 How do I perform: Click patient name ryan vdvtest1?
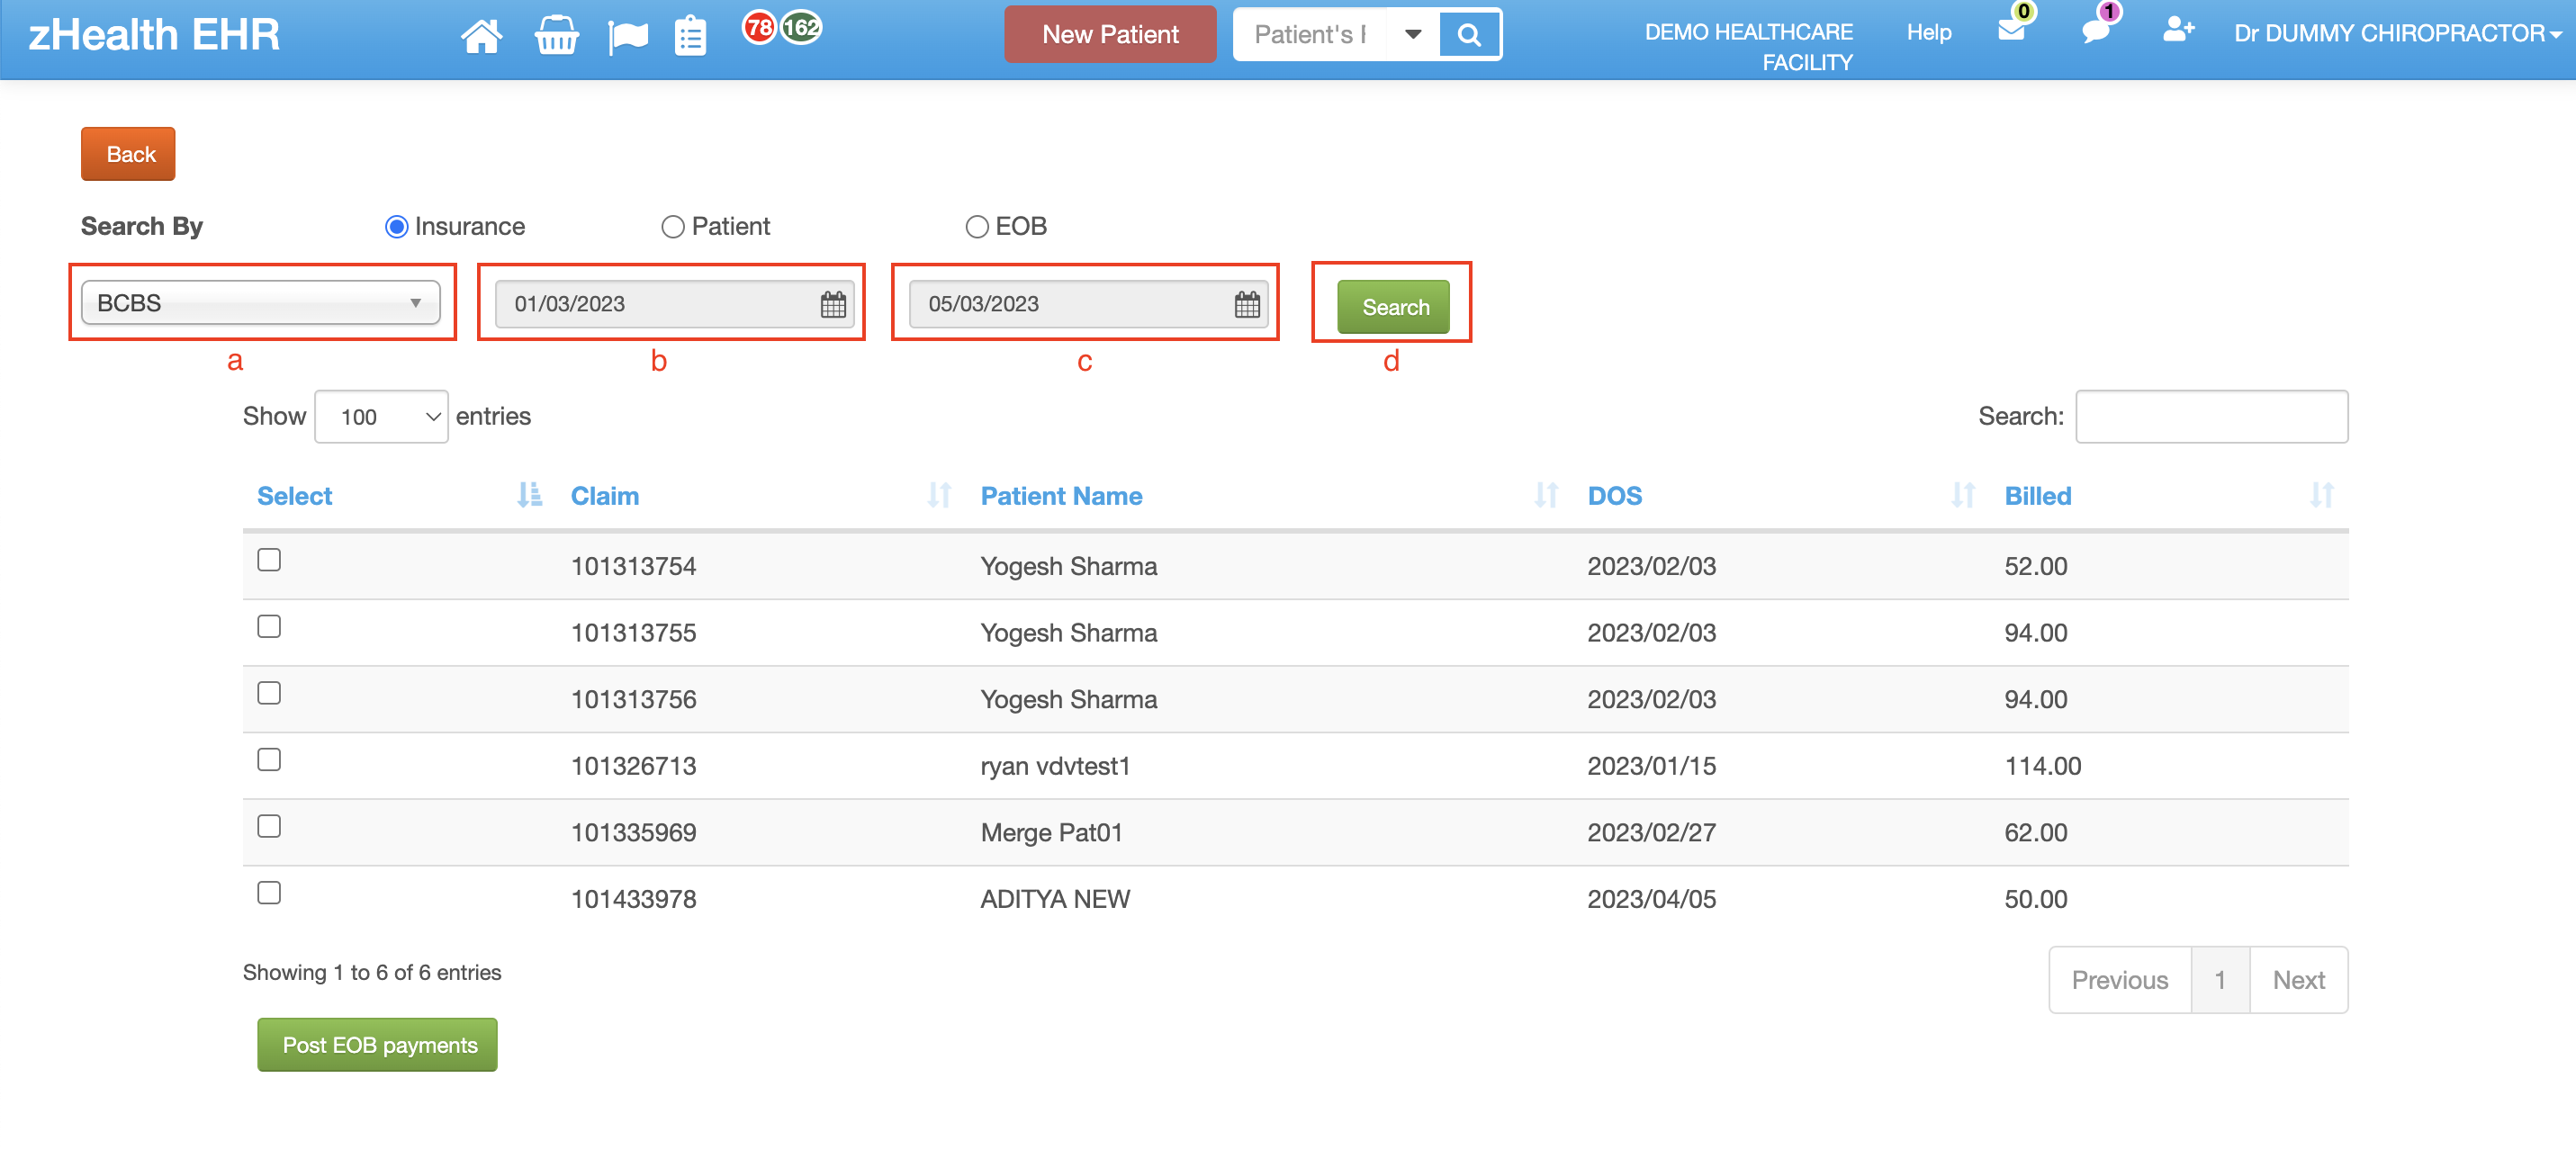click(1055, 766)
